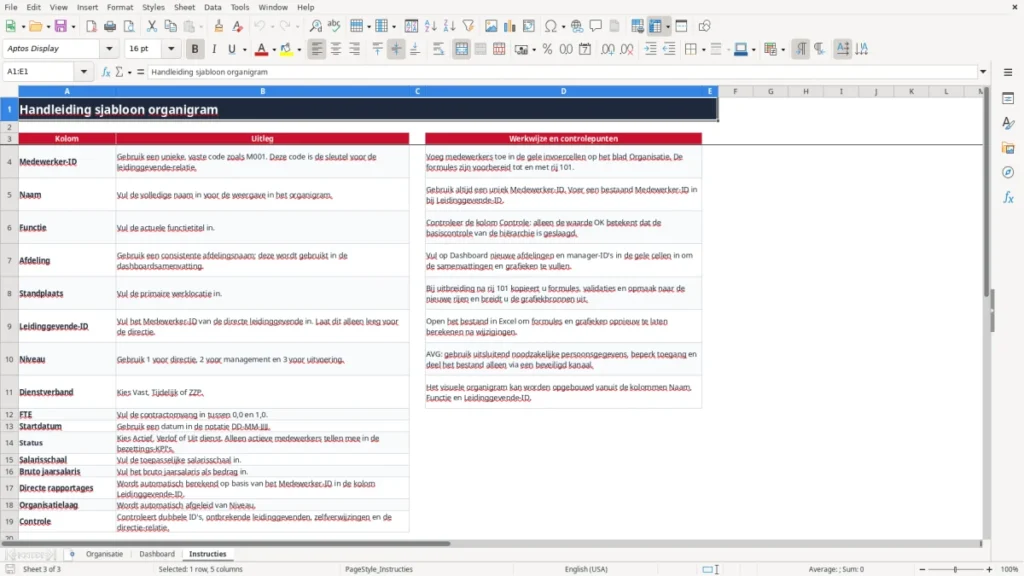Toggle Align Right
Screen dimensions: 1024x576
pyautogui.click(x=355, y=49)
